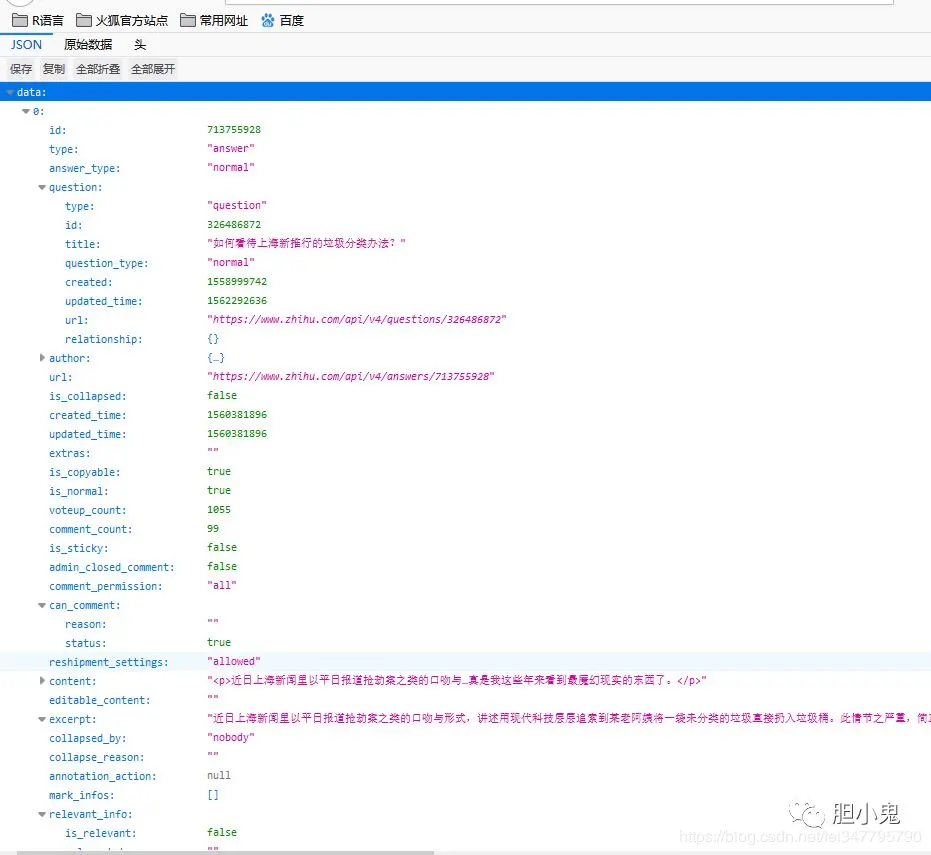The image size is (931, 855).
Task: Select the id value 713755928
Action: pyautogui.click(x=234, y=129)
